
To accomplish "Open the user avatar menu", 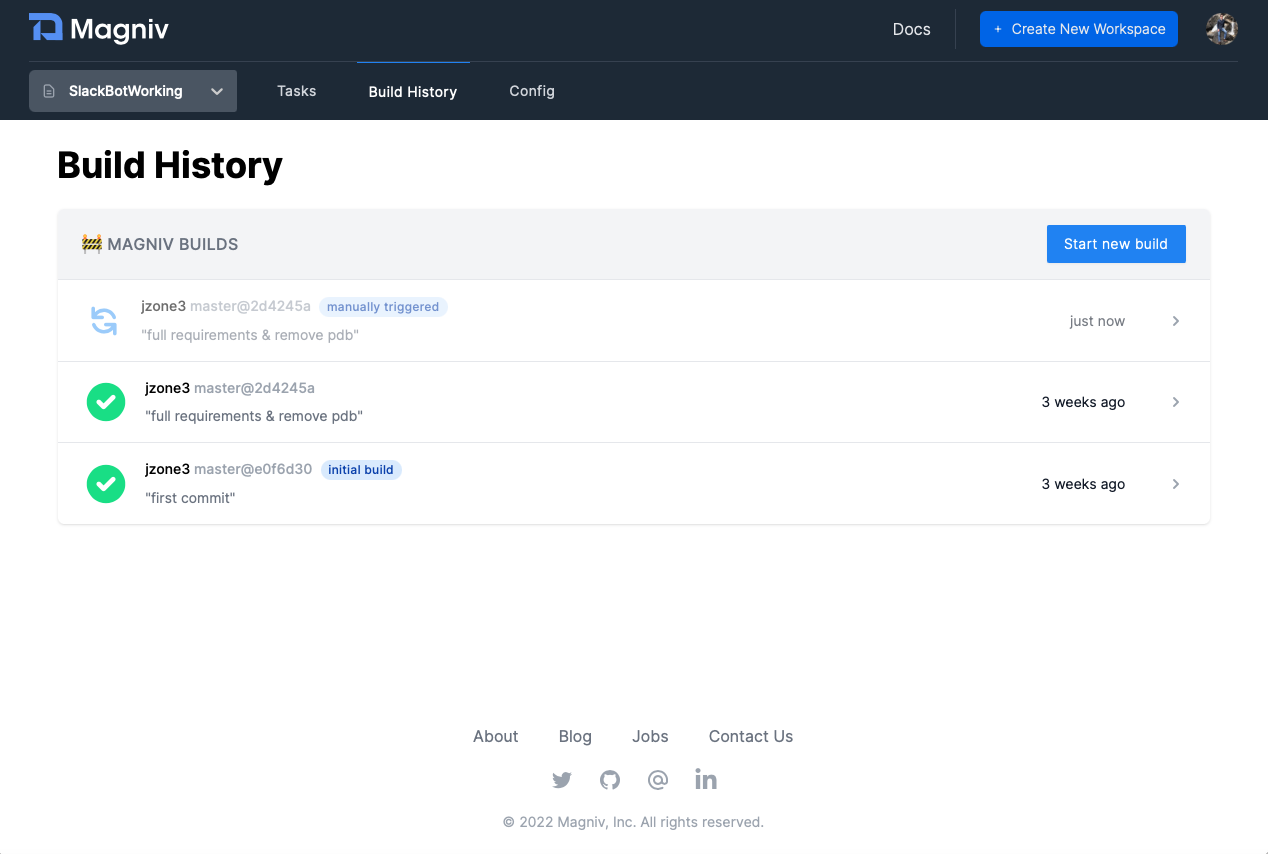I will click(x=1222, y=29).
